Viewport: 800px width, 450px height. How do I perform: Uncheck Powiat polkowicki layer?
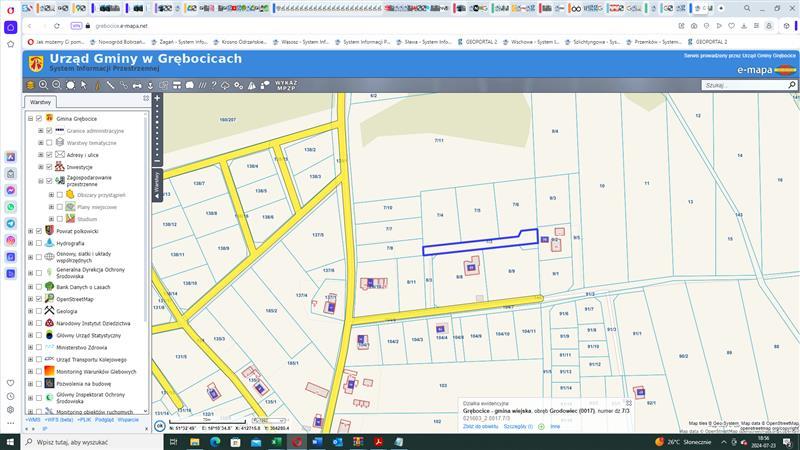coord(39,231)
